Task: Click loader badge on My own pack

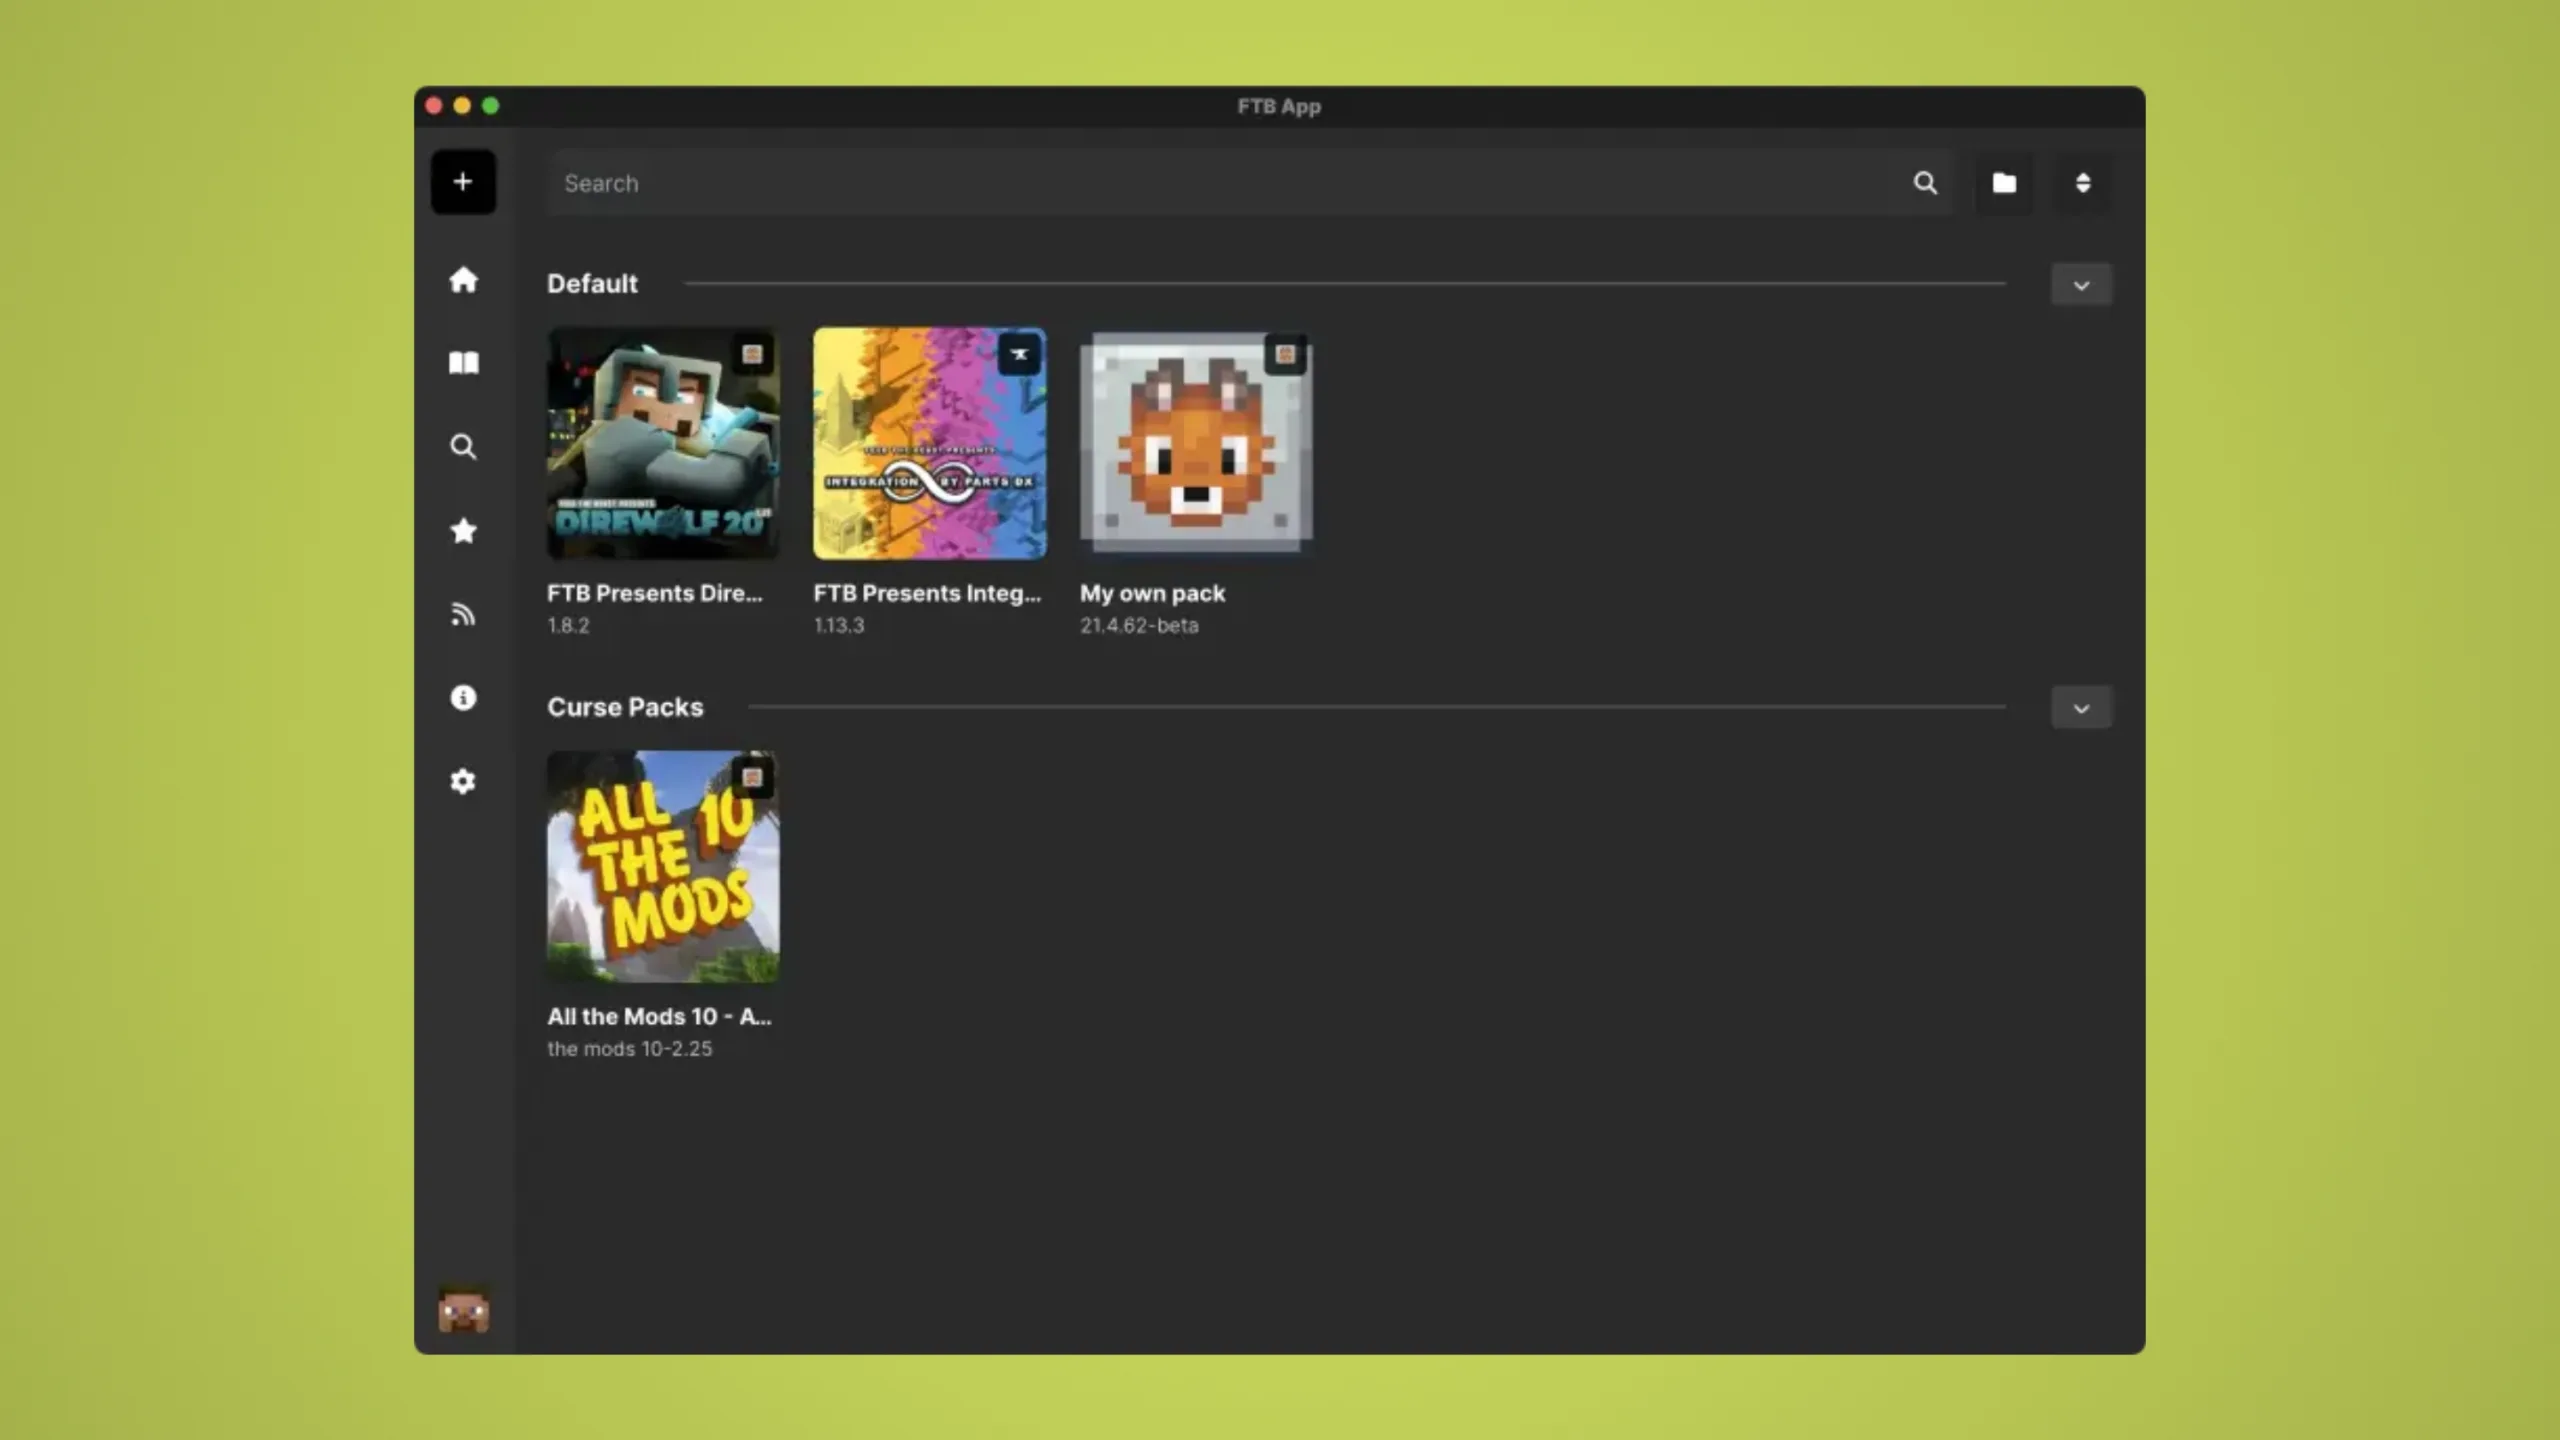Action: 1286,354
